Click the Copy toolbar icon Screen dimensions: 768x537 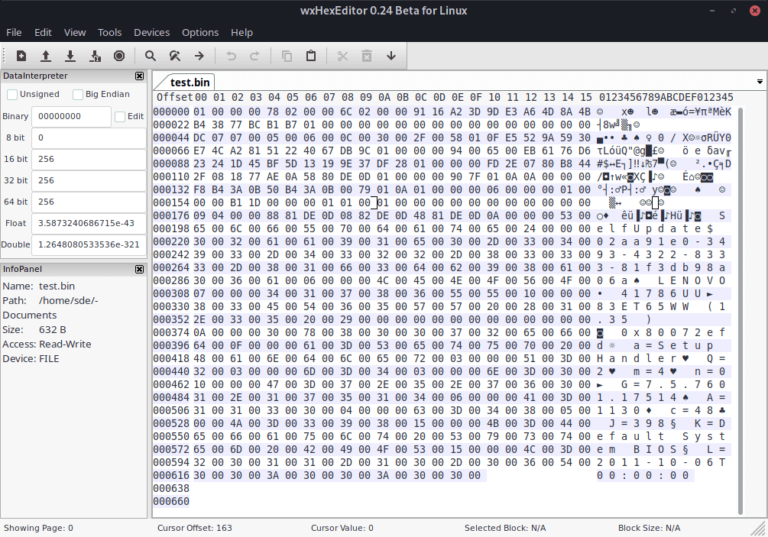(x=287, y=56)
